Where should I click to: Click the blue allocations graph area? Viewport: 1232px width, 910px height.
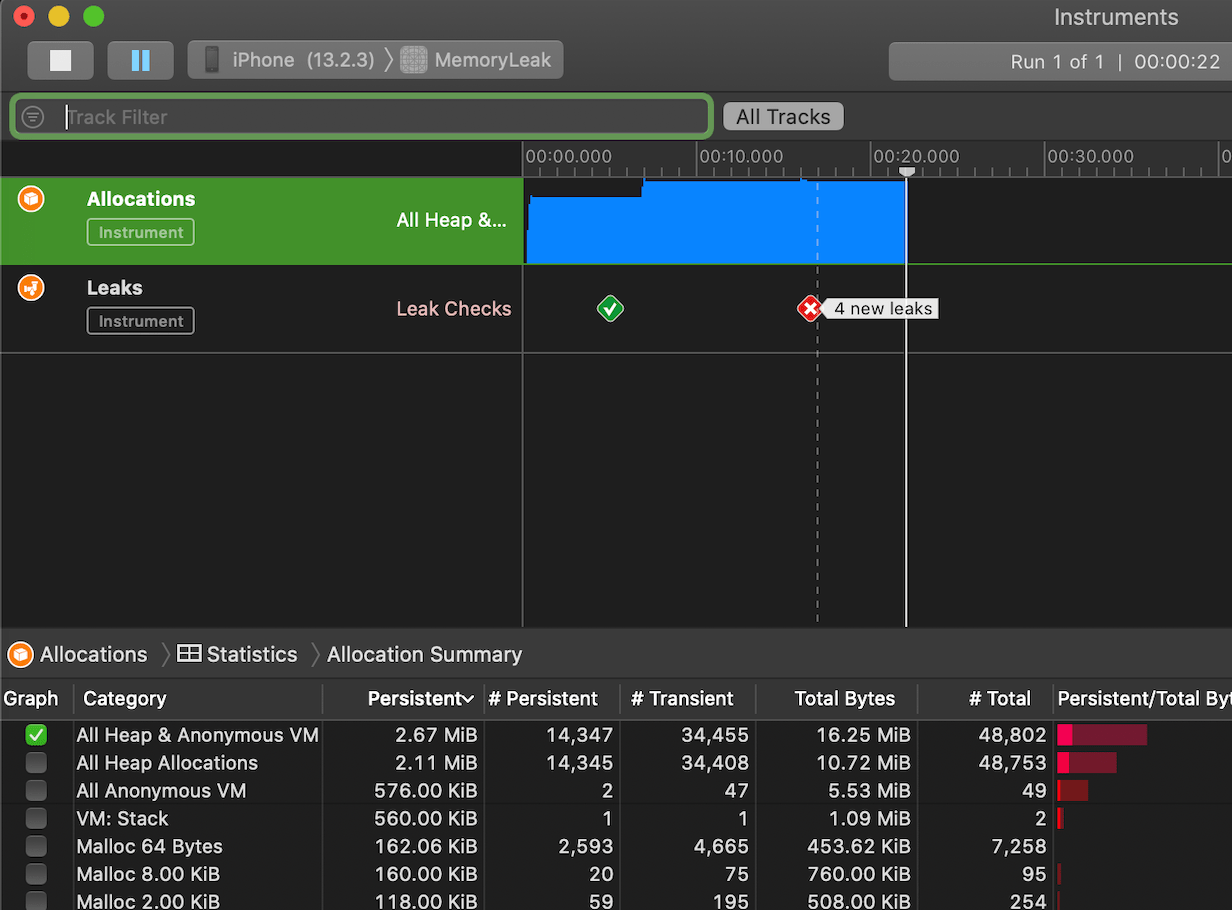715,222
